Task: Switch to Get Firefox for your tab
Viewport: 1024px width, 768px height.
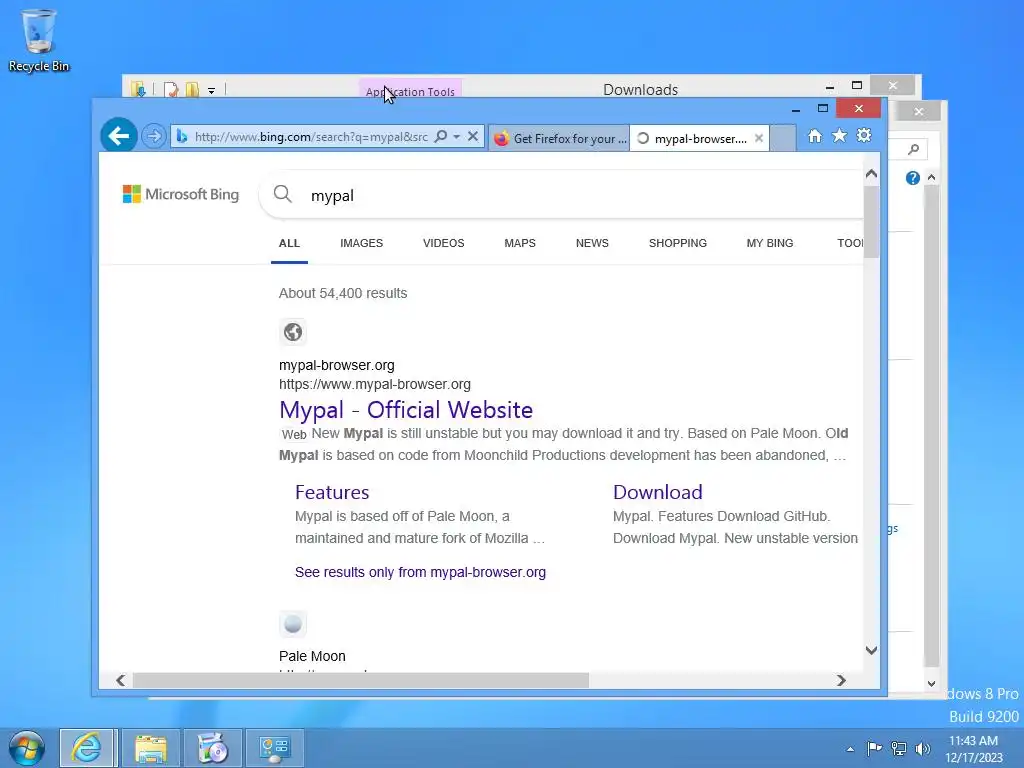Action: pos(560,138)
